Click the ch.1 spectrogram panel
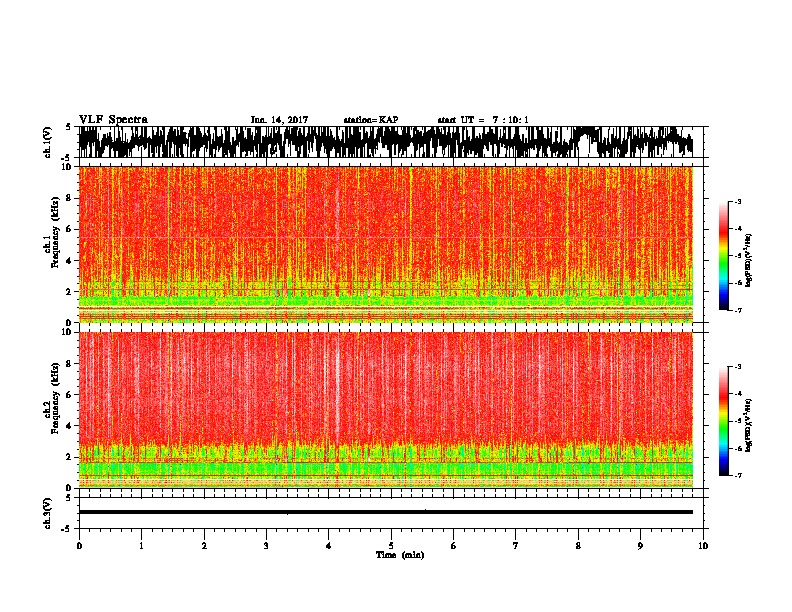Screen dimensions: 792x612 [x=386, y=244]
